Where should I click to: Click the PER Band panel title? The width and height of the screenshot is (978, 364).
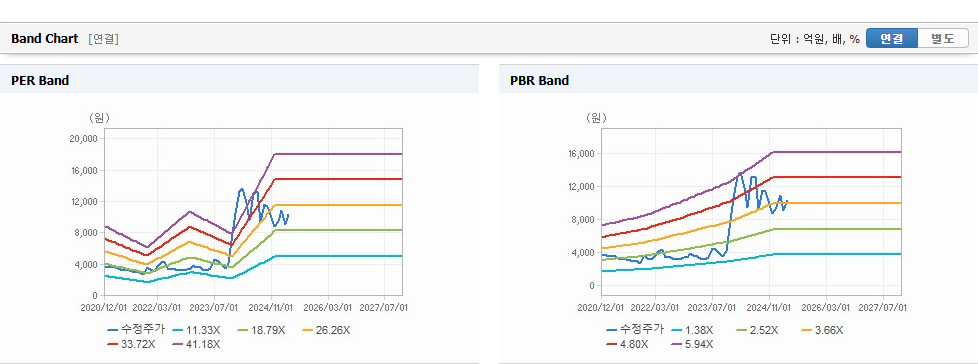[40, 80]
